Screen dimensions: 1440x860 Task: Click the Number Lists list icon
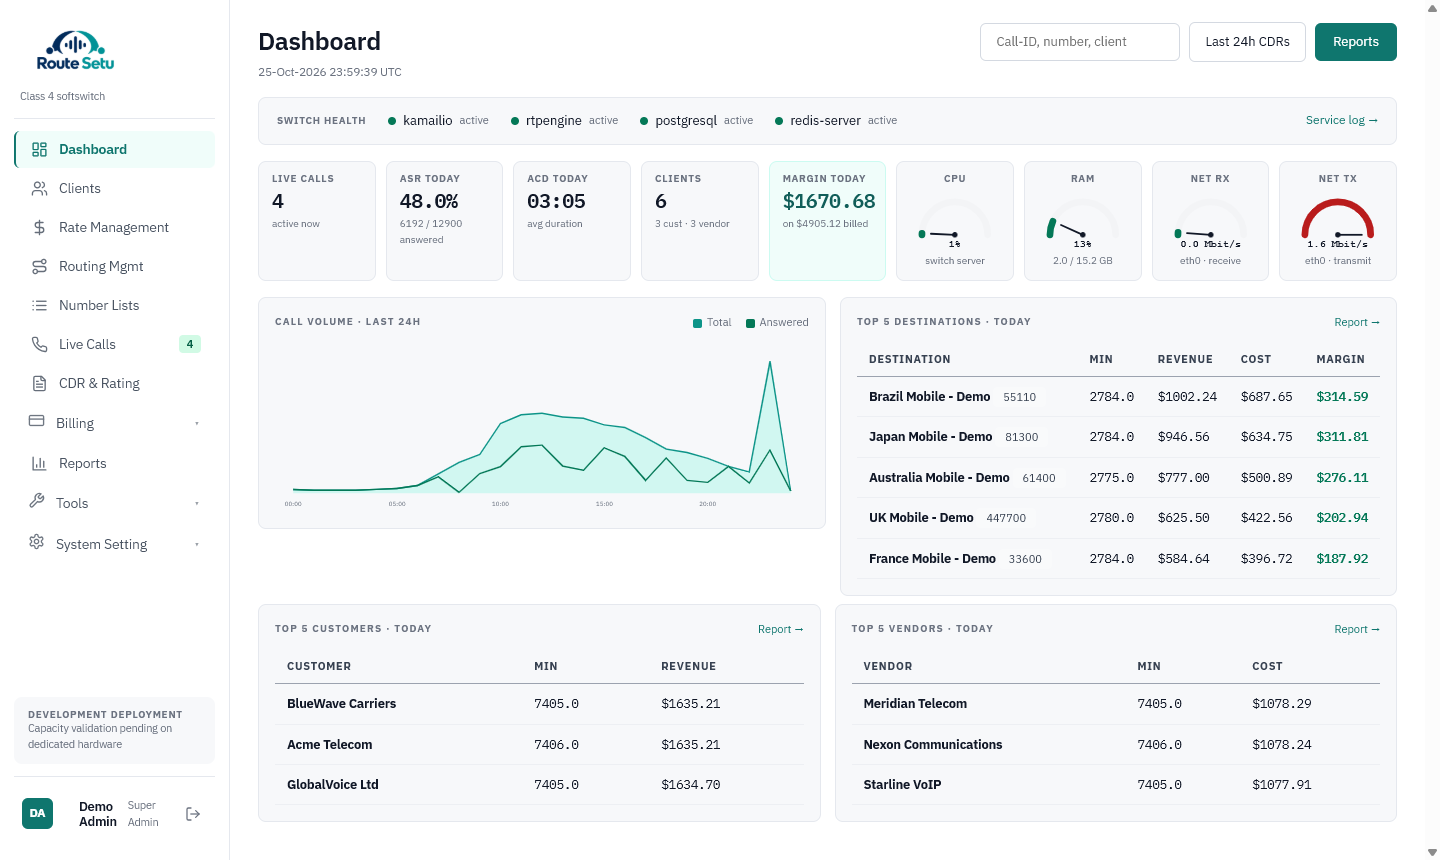click(x=40, y=305)
